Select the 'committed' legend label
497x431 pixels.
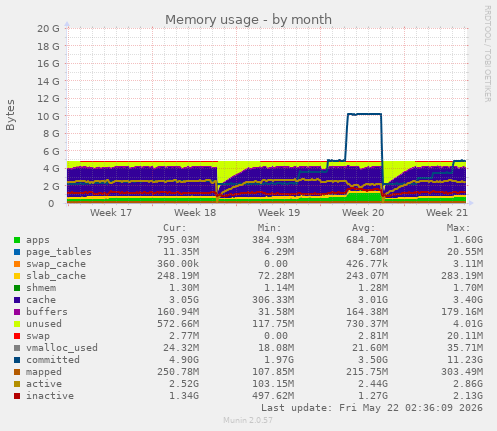point(53,360)
